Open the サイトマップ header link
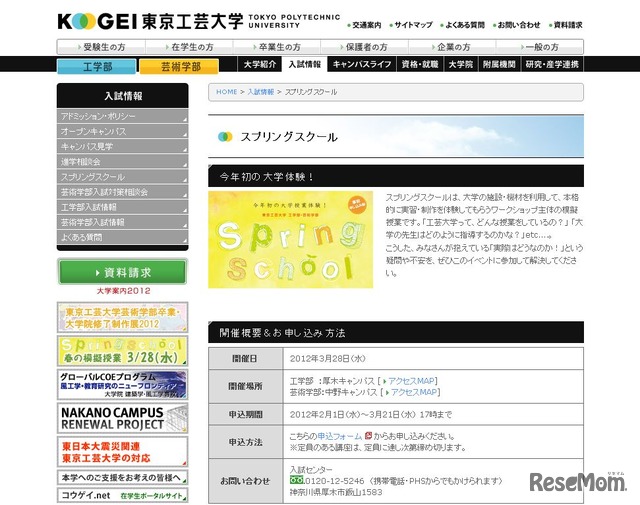 click(411, 25)
